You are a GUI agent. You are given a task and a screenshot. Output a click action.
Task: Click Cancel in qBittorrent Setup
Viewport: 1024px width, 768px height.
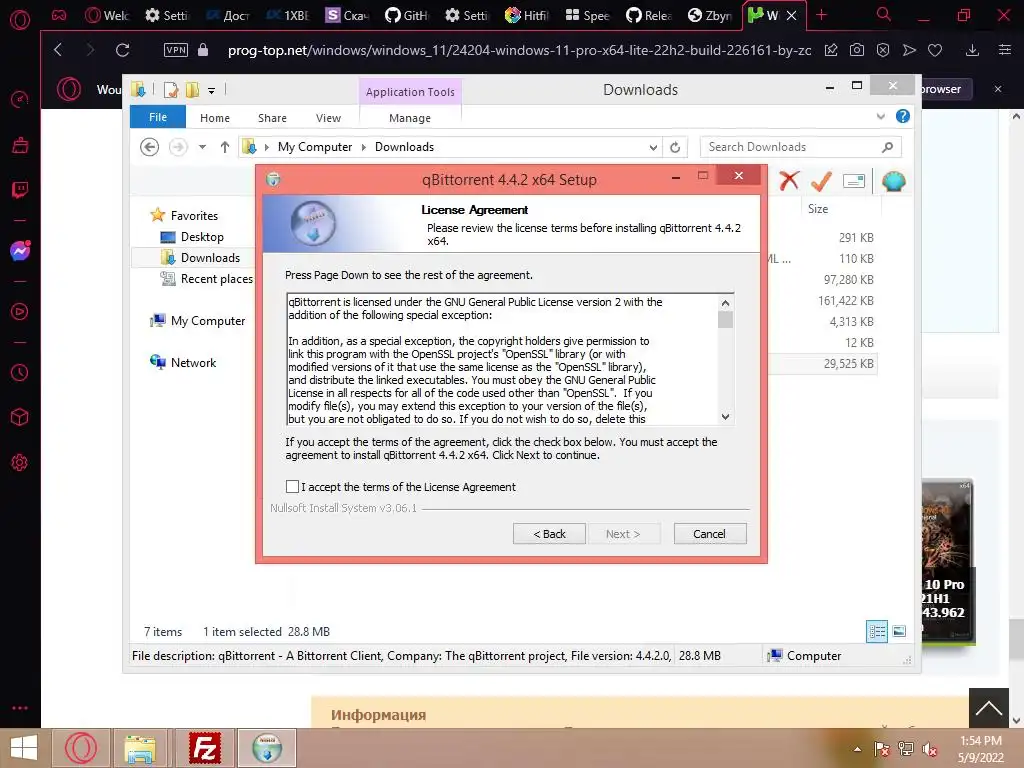709,534
